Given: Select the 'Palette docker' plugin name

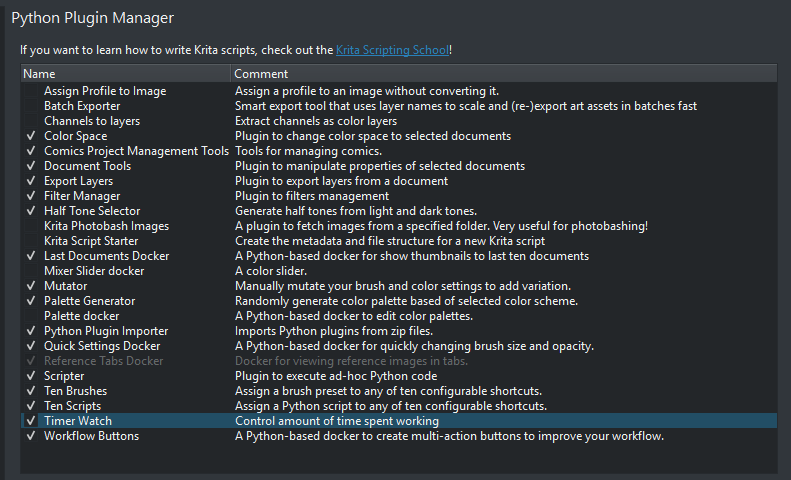Looking at the screenshot, I should 82,316.
